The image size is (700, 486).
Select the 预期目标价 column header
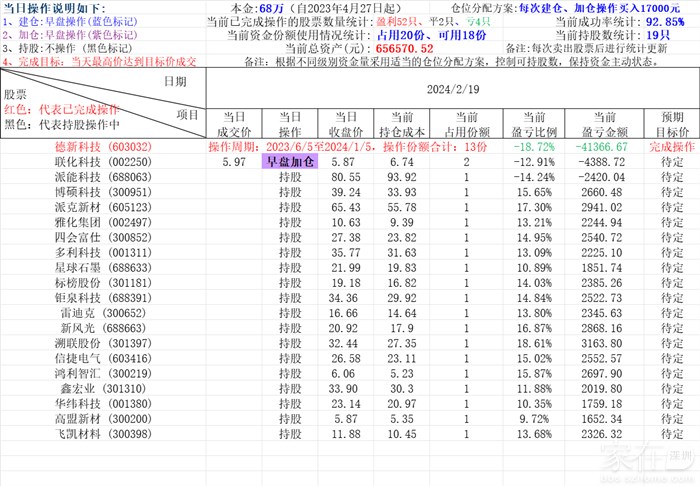(x=671, y=124)
